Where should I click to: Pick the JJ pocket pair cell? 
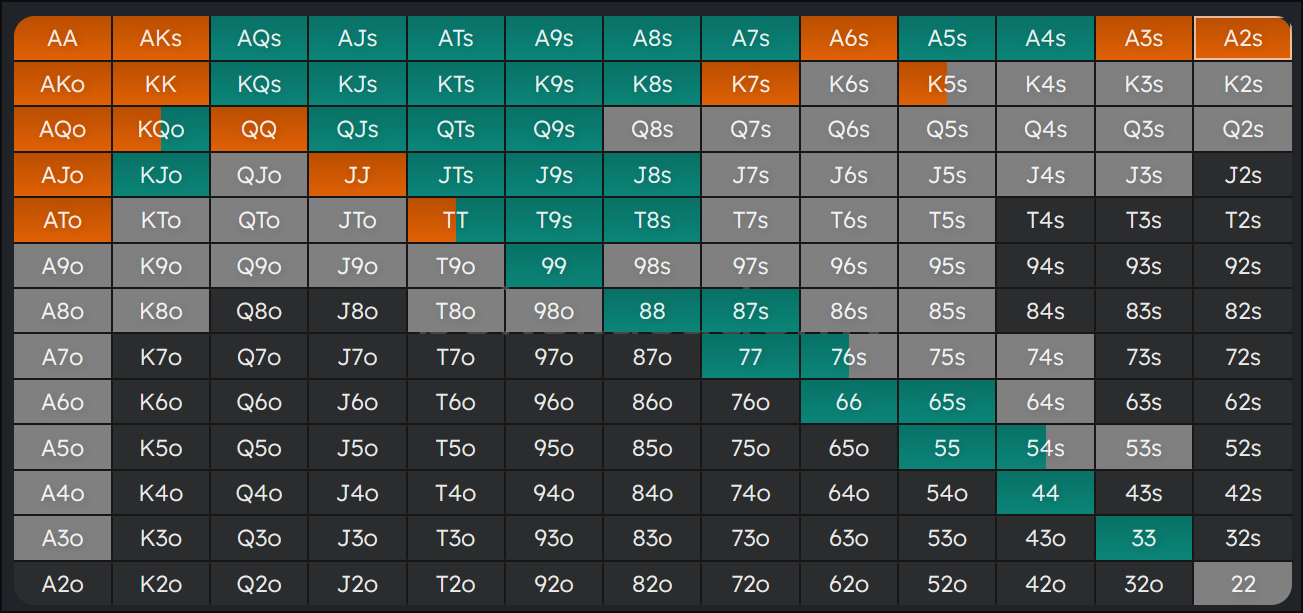[x=357, y=175]
